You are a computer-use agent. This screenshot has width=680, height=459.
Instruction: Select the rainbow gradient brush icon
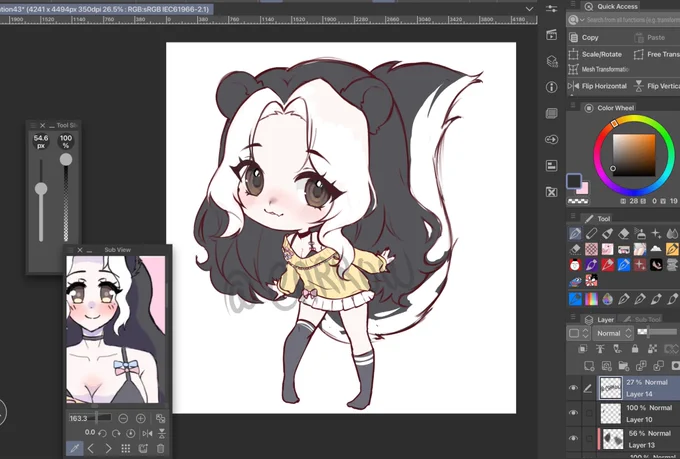(591, 298)
